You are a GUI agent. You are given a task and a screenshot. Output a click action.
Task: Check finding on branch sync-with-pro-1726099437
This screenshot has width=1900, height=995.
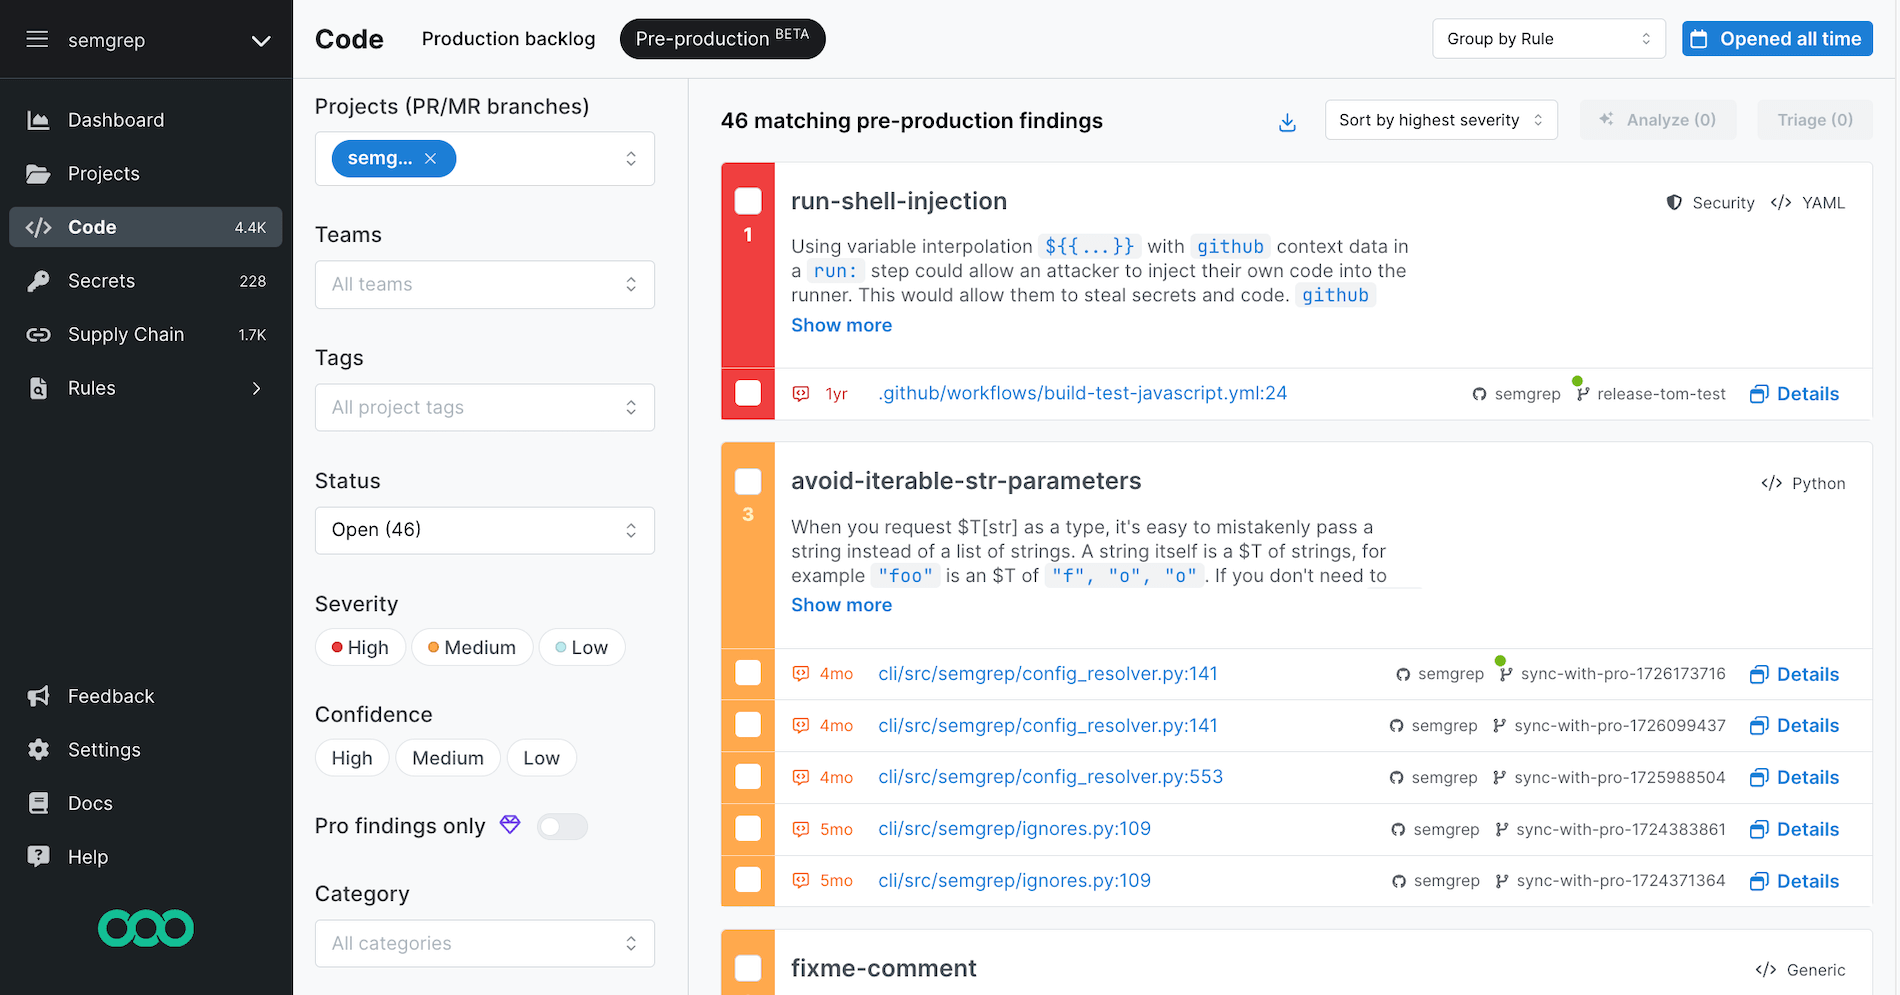[748, 725]
